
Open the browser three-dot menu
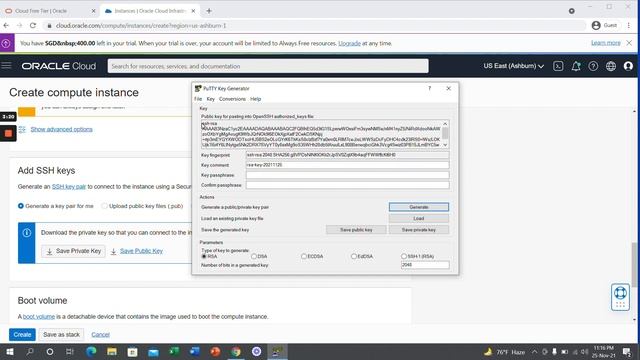629,25
